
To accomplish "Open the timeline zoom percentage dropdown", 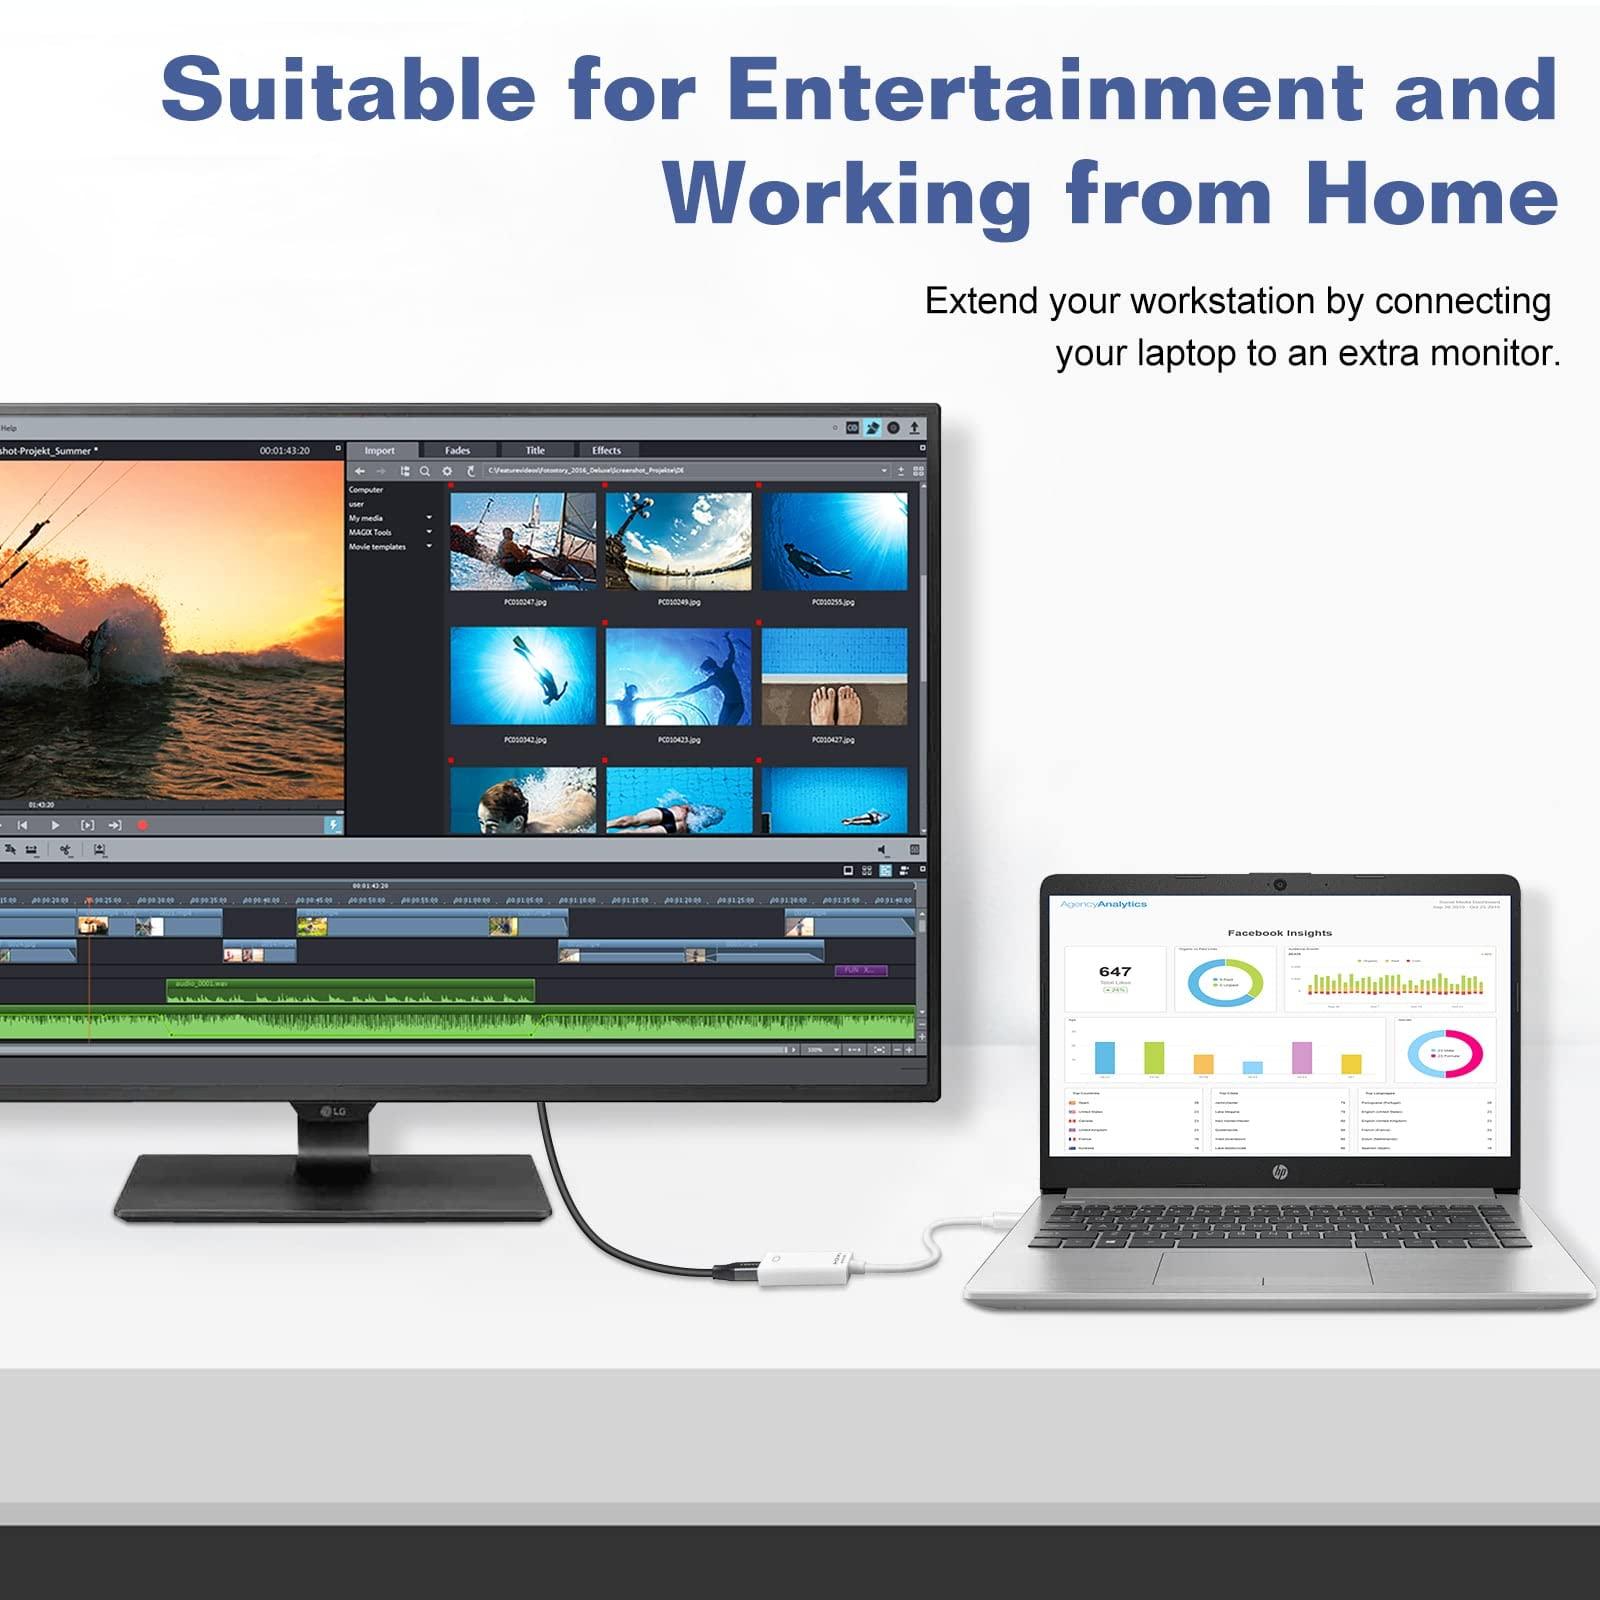I will (836, 1050).
